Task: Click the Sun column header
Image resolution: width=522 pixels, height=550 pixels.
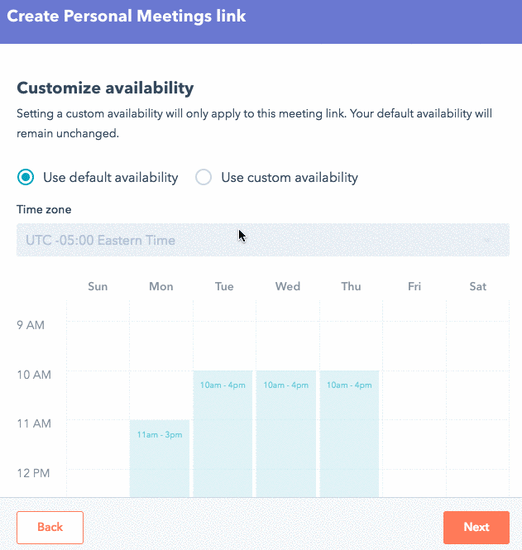Action: 98,286
